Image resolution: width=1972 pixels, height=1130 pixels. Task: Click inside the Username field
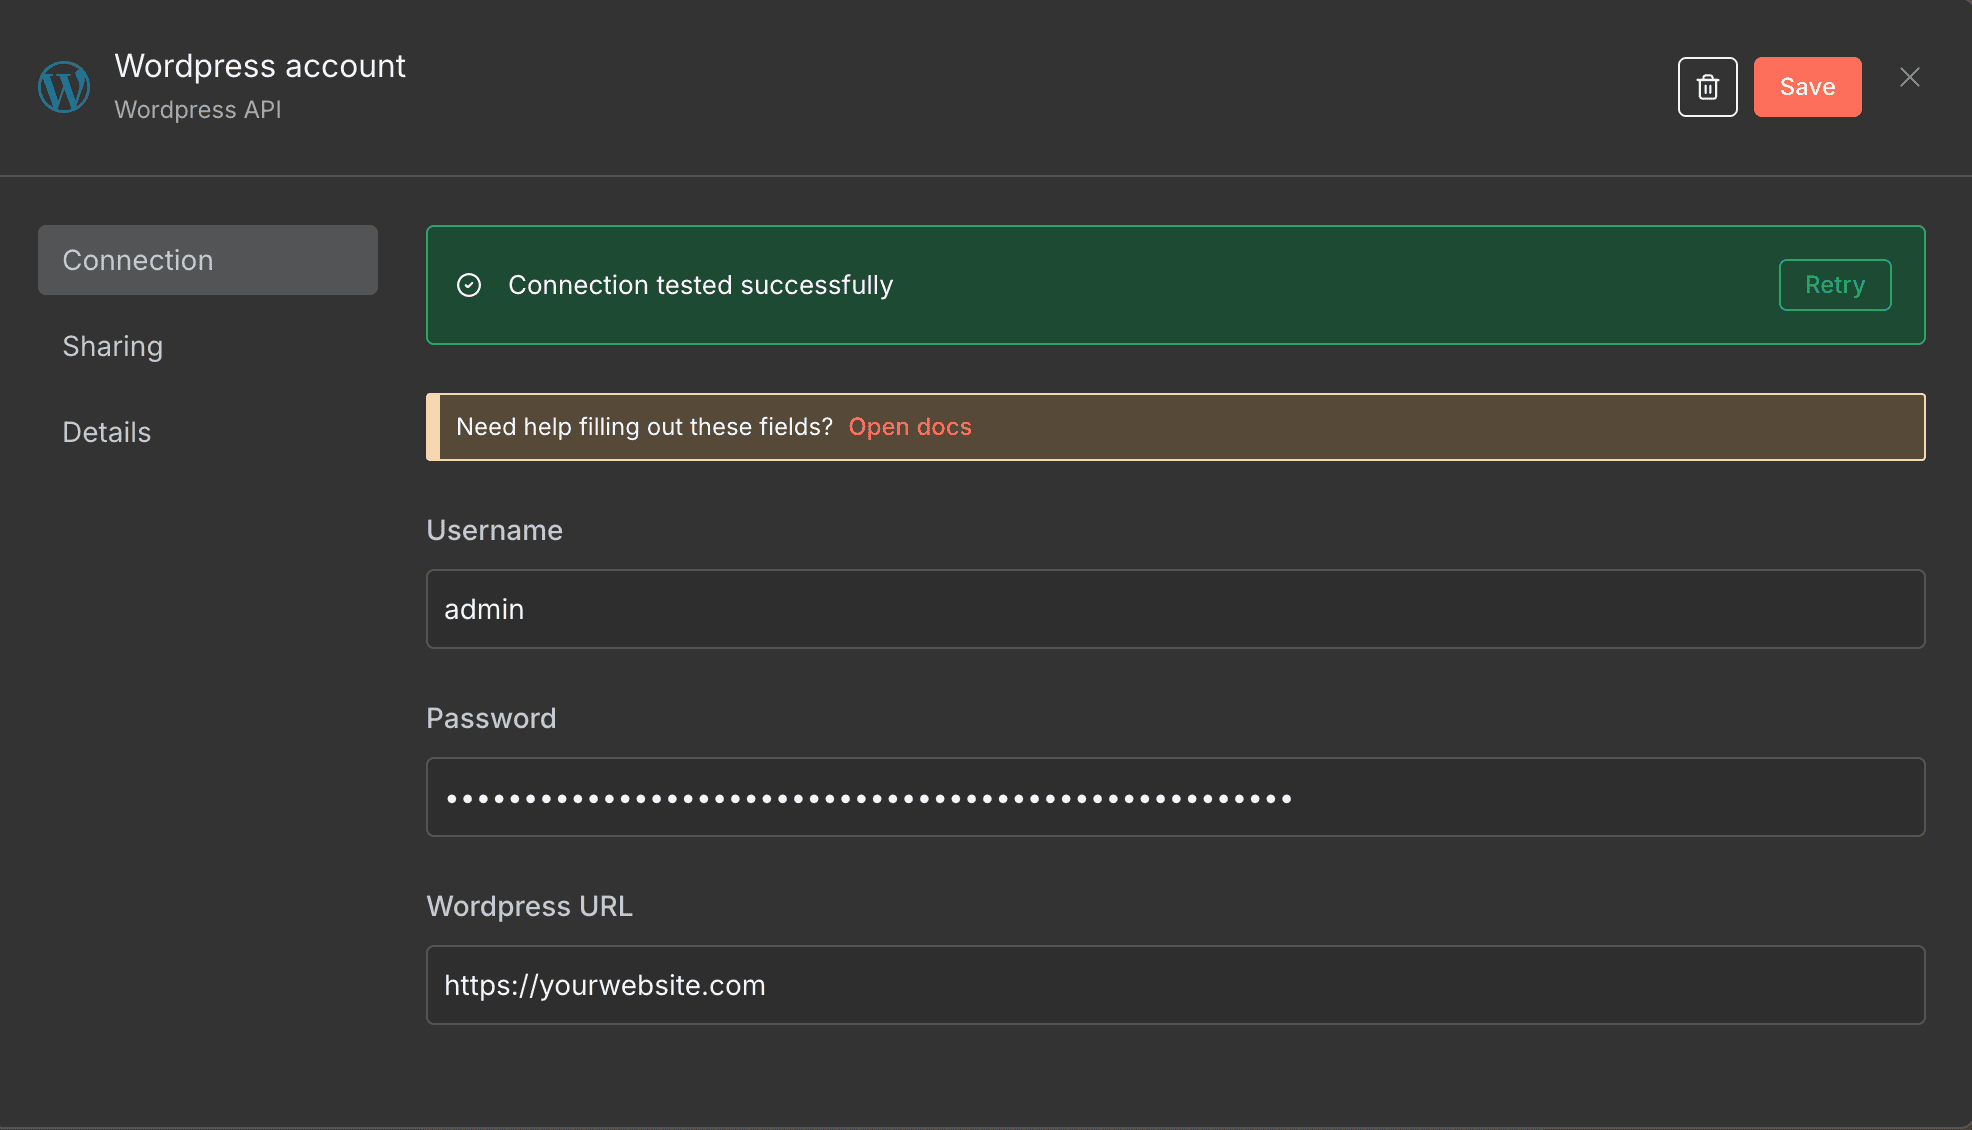point(1100,609)
